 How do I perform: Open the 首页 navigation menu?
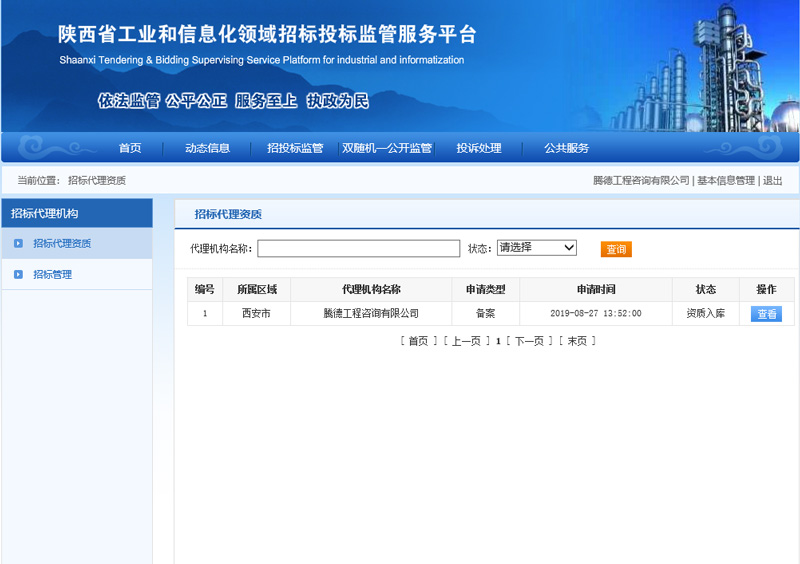pyautogui.click(x=130, y=148)
